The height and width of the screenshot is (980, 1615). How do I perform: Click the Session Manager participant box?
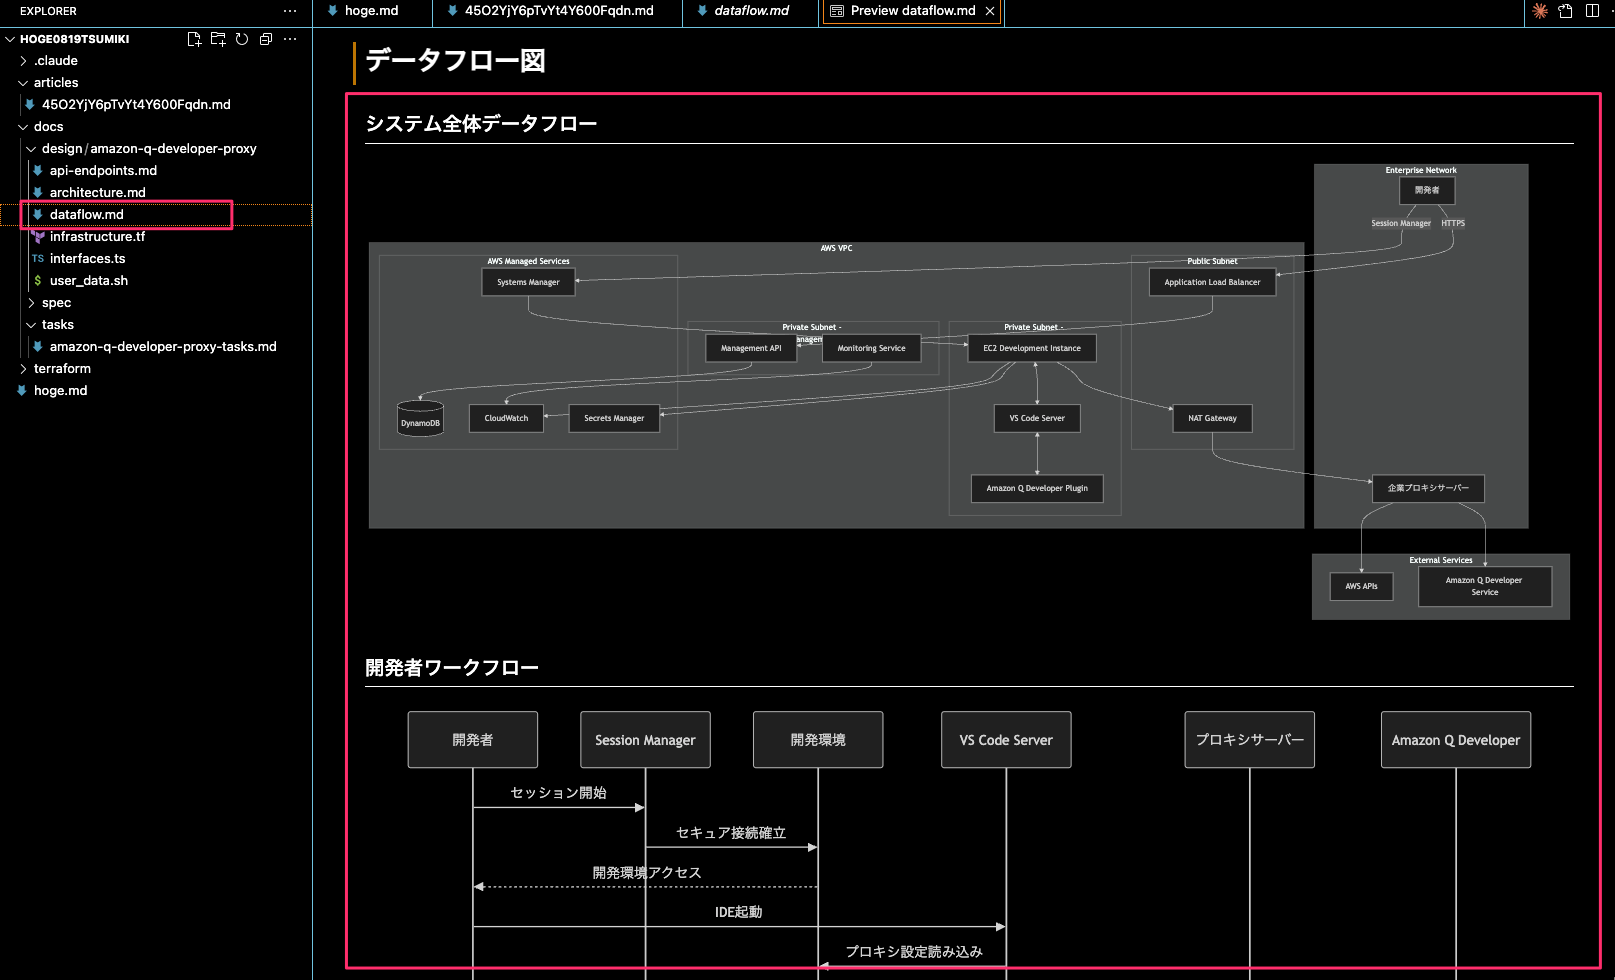point(645,740)
